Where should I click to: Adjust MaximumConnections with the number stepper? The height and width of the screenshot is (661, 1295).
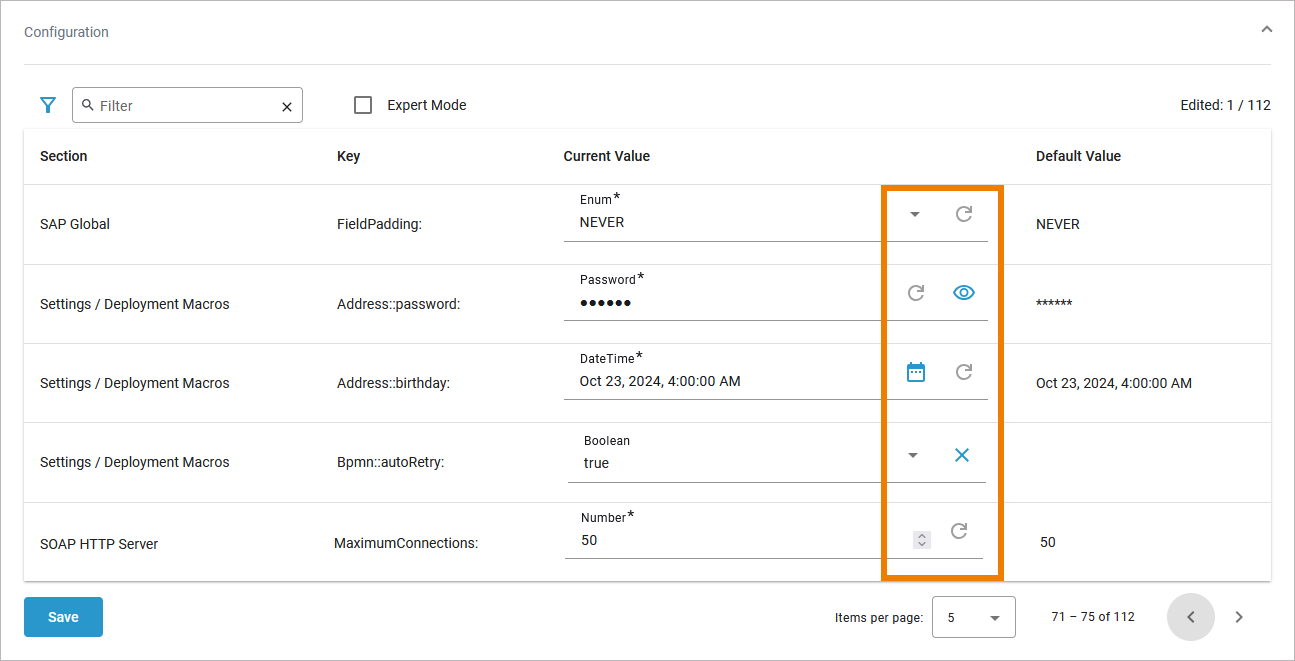[x=922, y=540]
